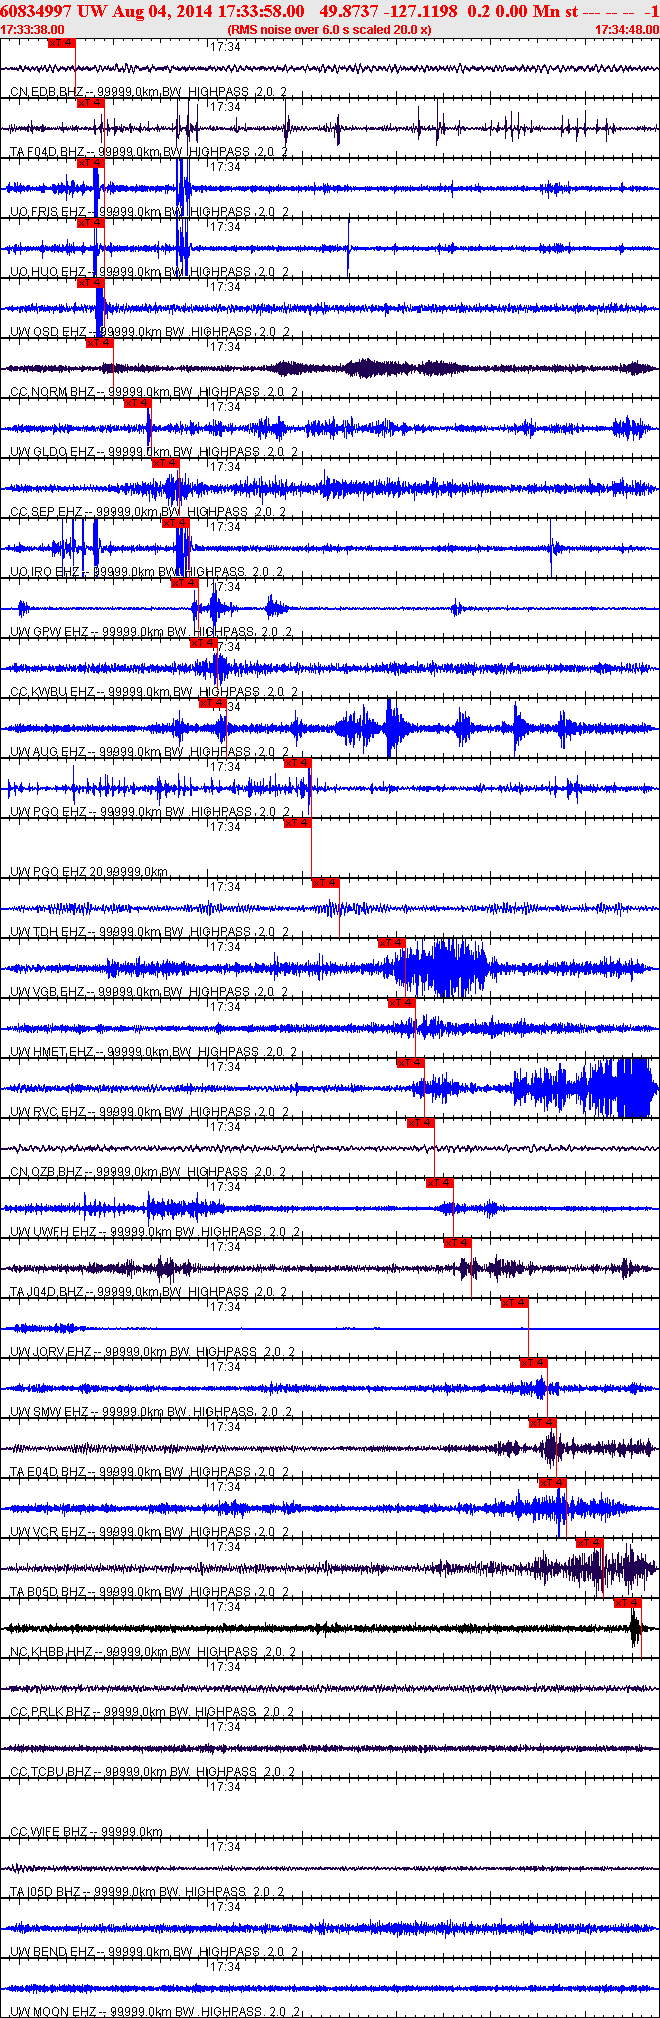Select the UW.RVC EHZ trace label
This screenshot has height=2018, width=660.
pos(150,1112)
